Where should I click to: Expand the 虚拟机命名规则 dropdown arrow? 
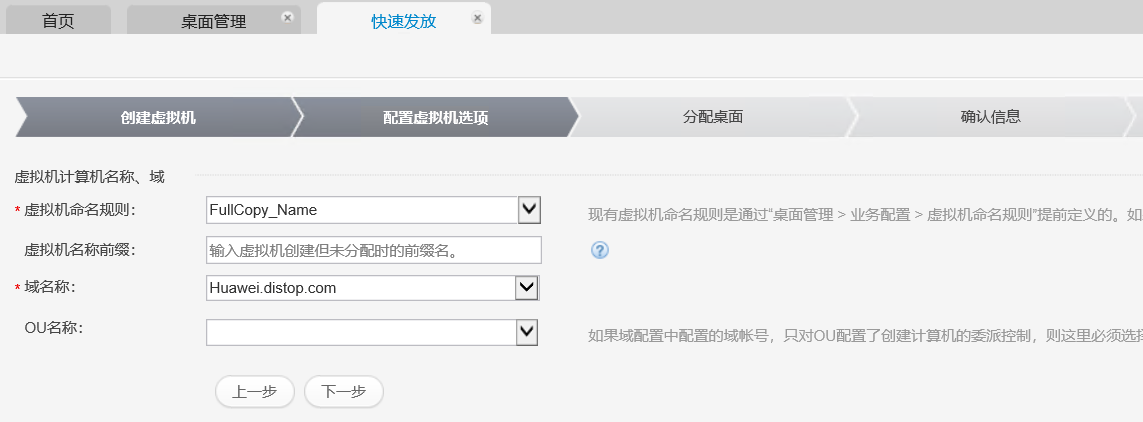(x=529, y=209)
